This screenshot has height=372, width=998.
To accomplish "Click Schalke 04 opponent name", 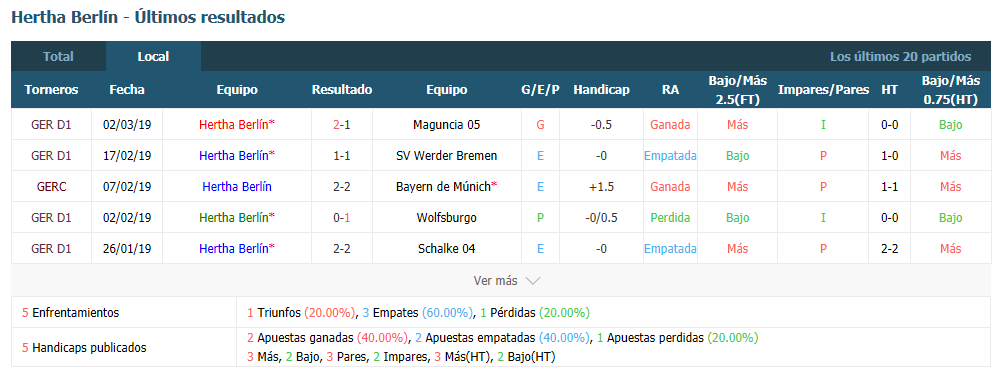I will pyautogui.click(x=446, y=248).
